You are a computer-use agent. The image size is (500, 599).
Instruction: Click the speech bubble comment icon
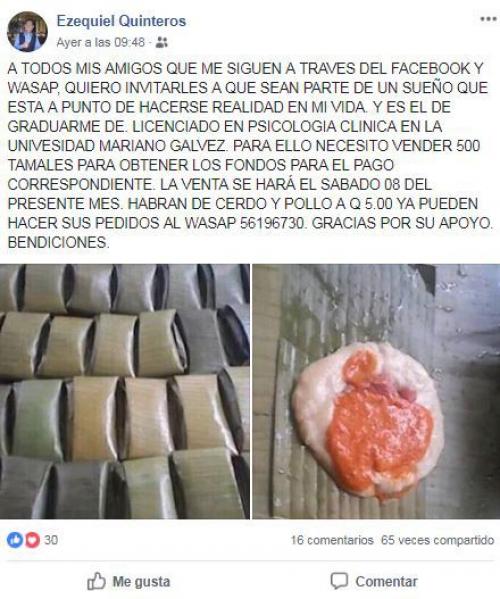[x=339, y=581]
